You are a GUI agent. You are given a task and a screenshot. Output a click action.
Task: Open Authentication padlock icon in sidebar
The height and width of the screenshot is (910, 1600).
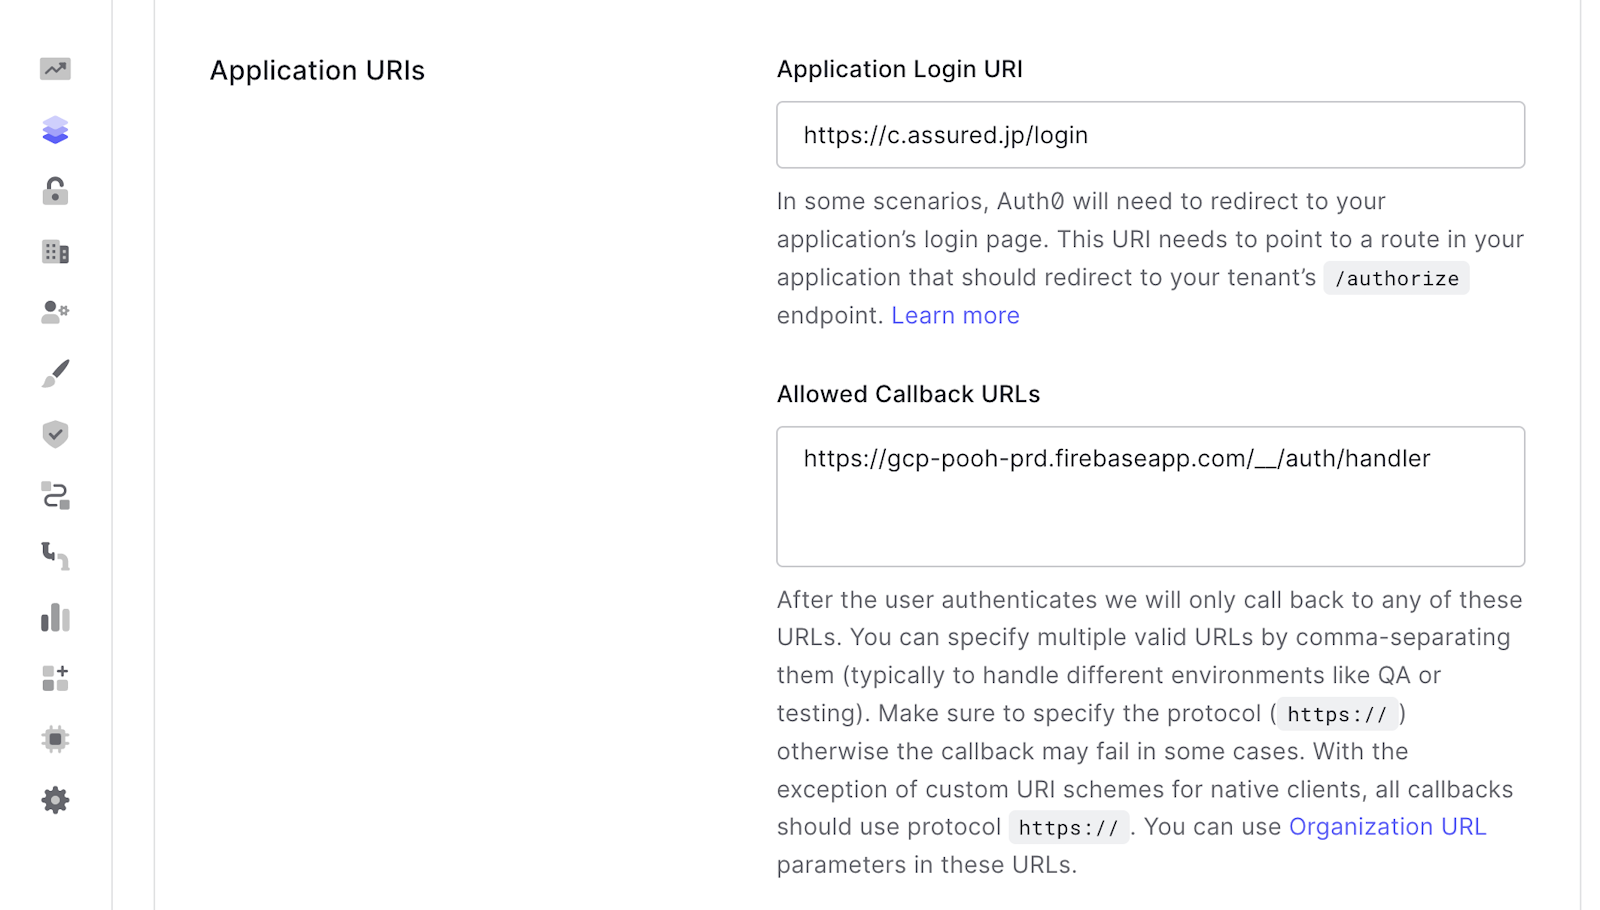[55, 191]
